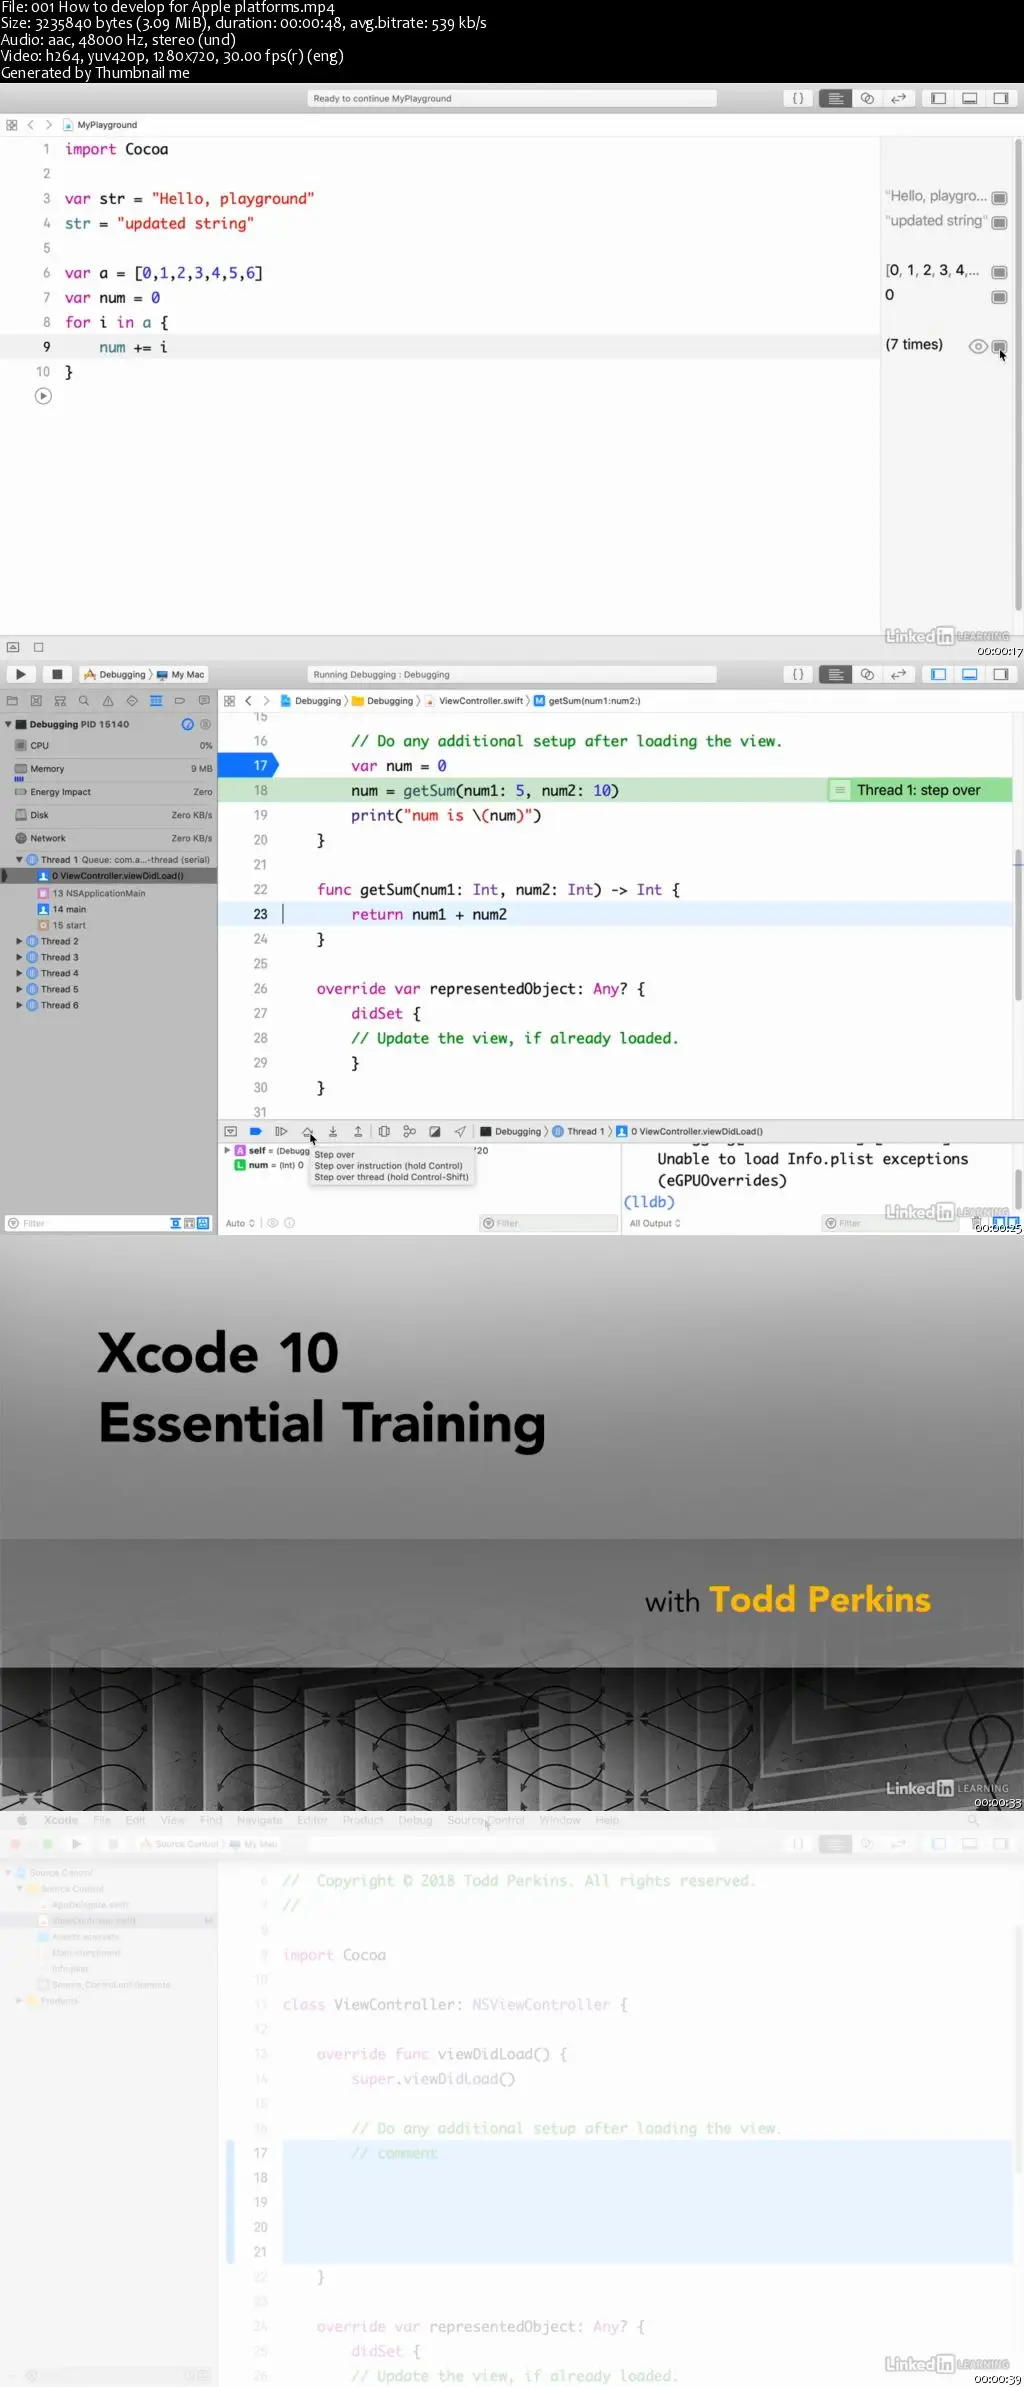Click the code snippet library braces in playground toolbar
Screen dimensions: 1024x2387
798,98
